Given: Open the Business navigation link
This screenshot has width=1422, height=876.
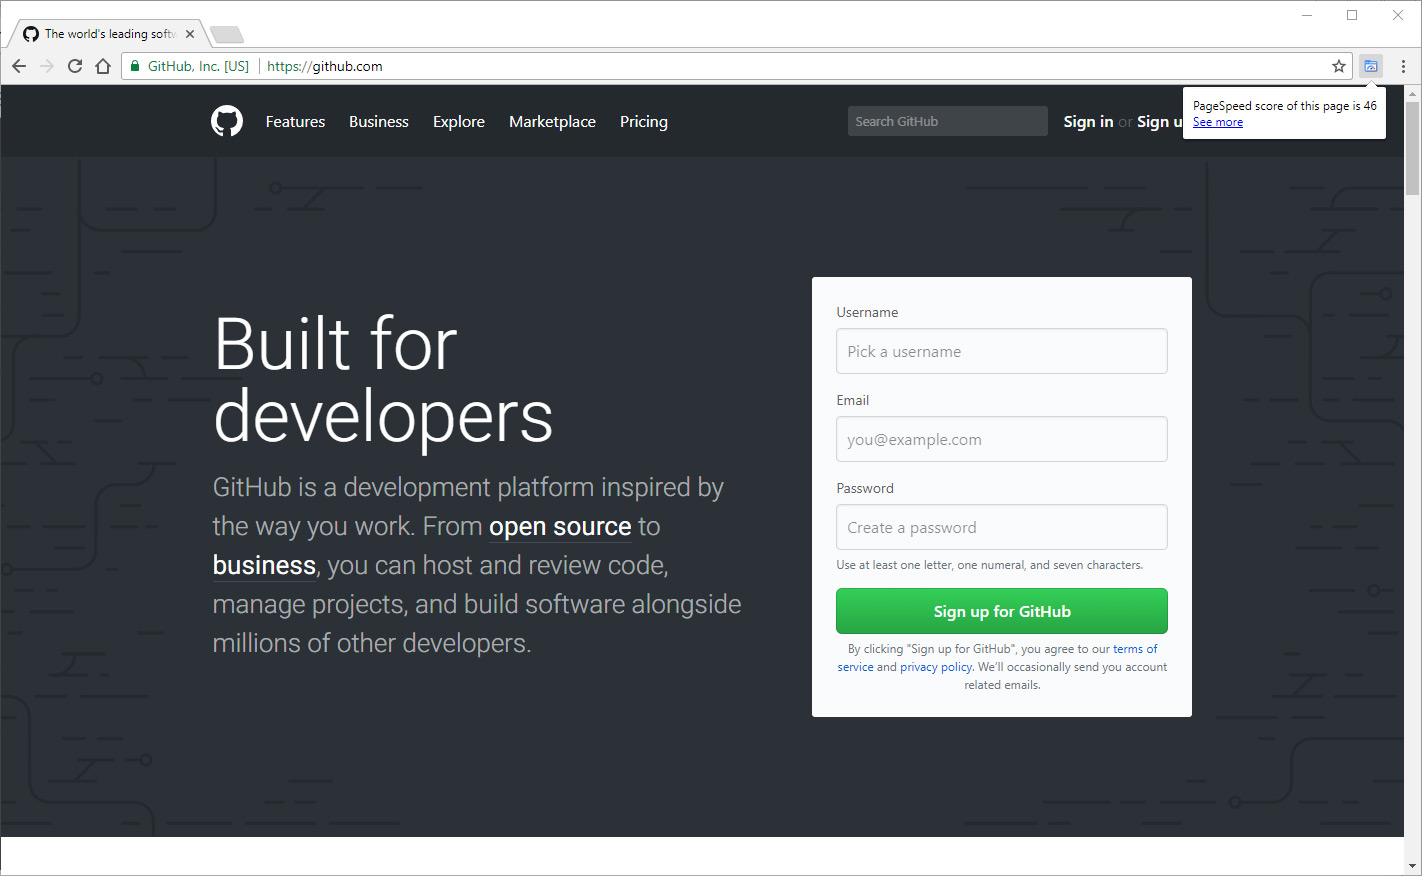Looking at the screenshot, I should coord(379,121).
